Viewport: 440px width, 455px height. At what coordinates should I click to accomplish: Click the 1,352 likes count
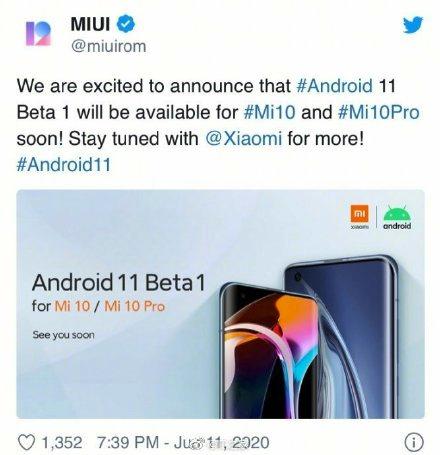[x=62, y=443]
